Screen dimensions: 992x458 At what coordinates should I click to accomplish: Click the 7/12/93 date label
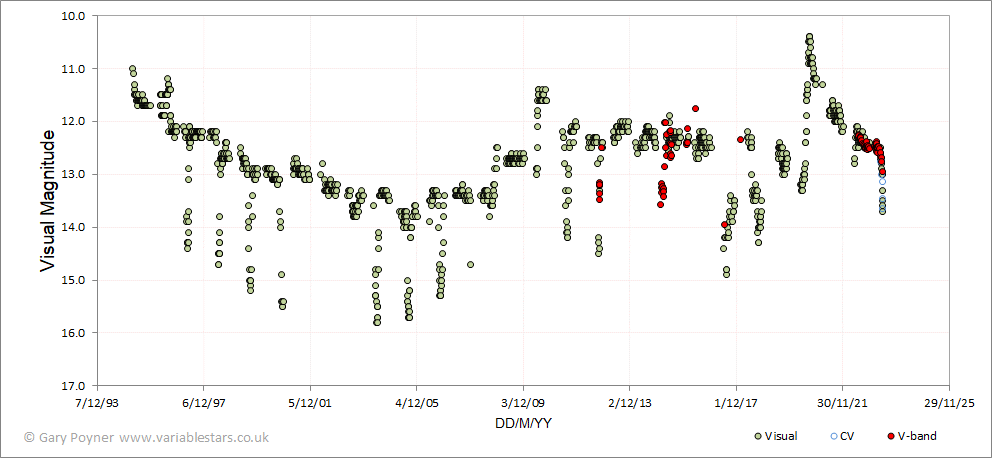tap(97, 403)
